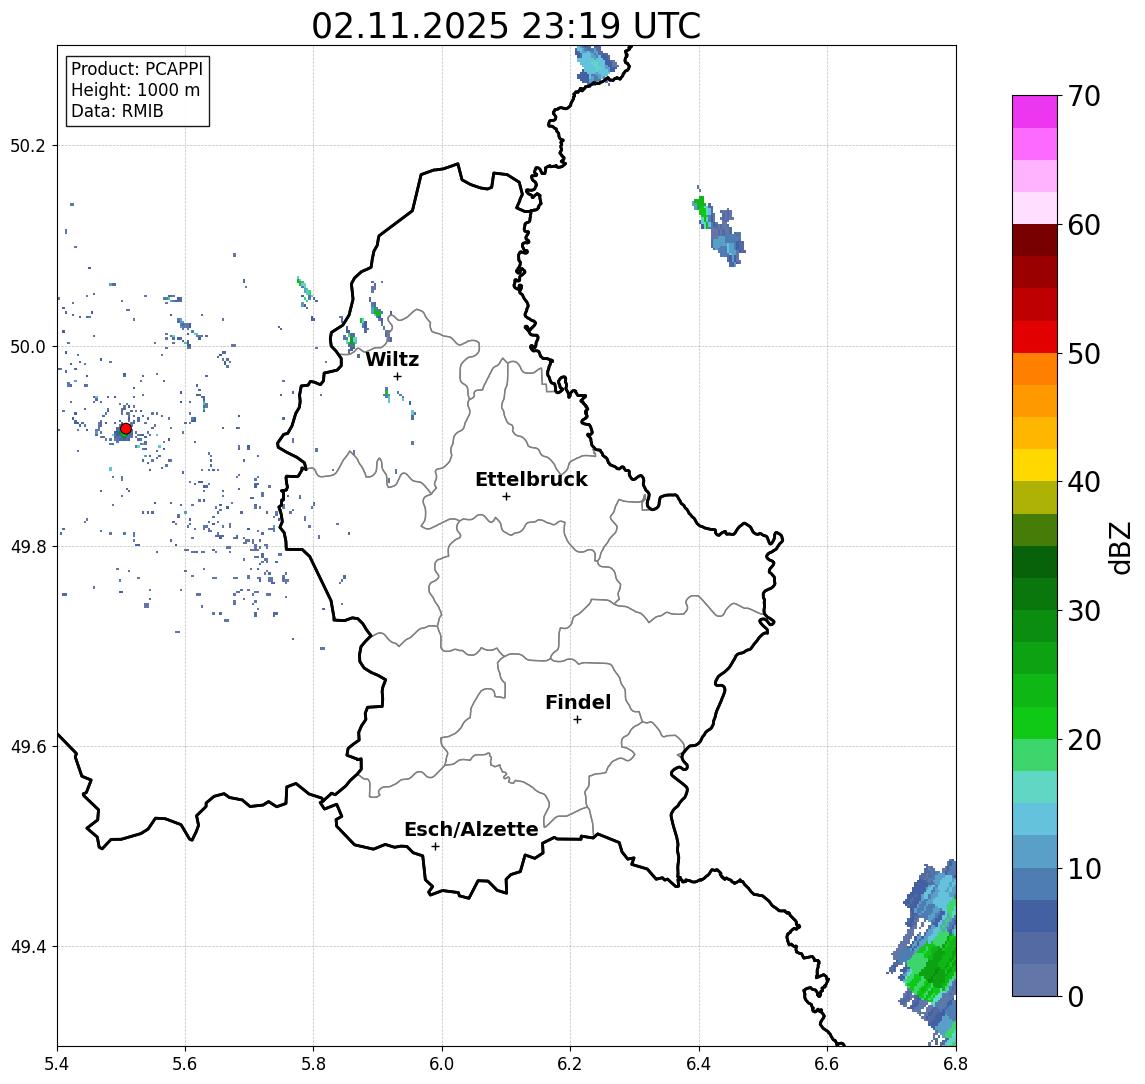Viewport: 1145px width, 1084px height.
Task: Click the longitude axis label 6.8
Action: tap(955, 1064)
